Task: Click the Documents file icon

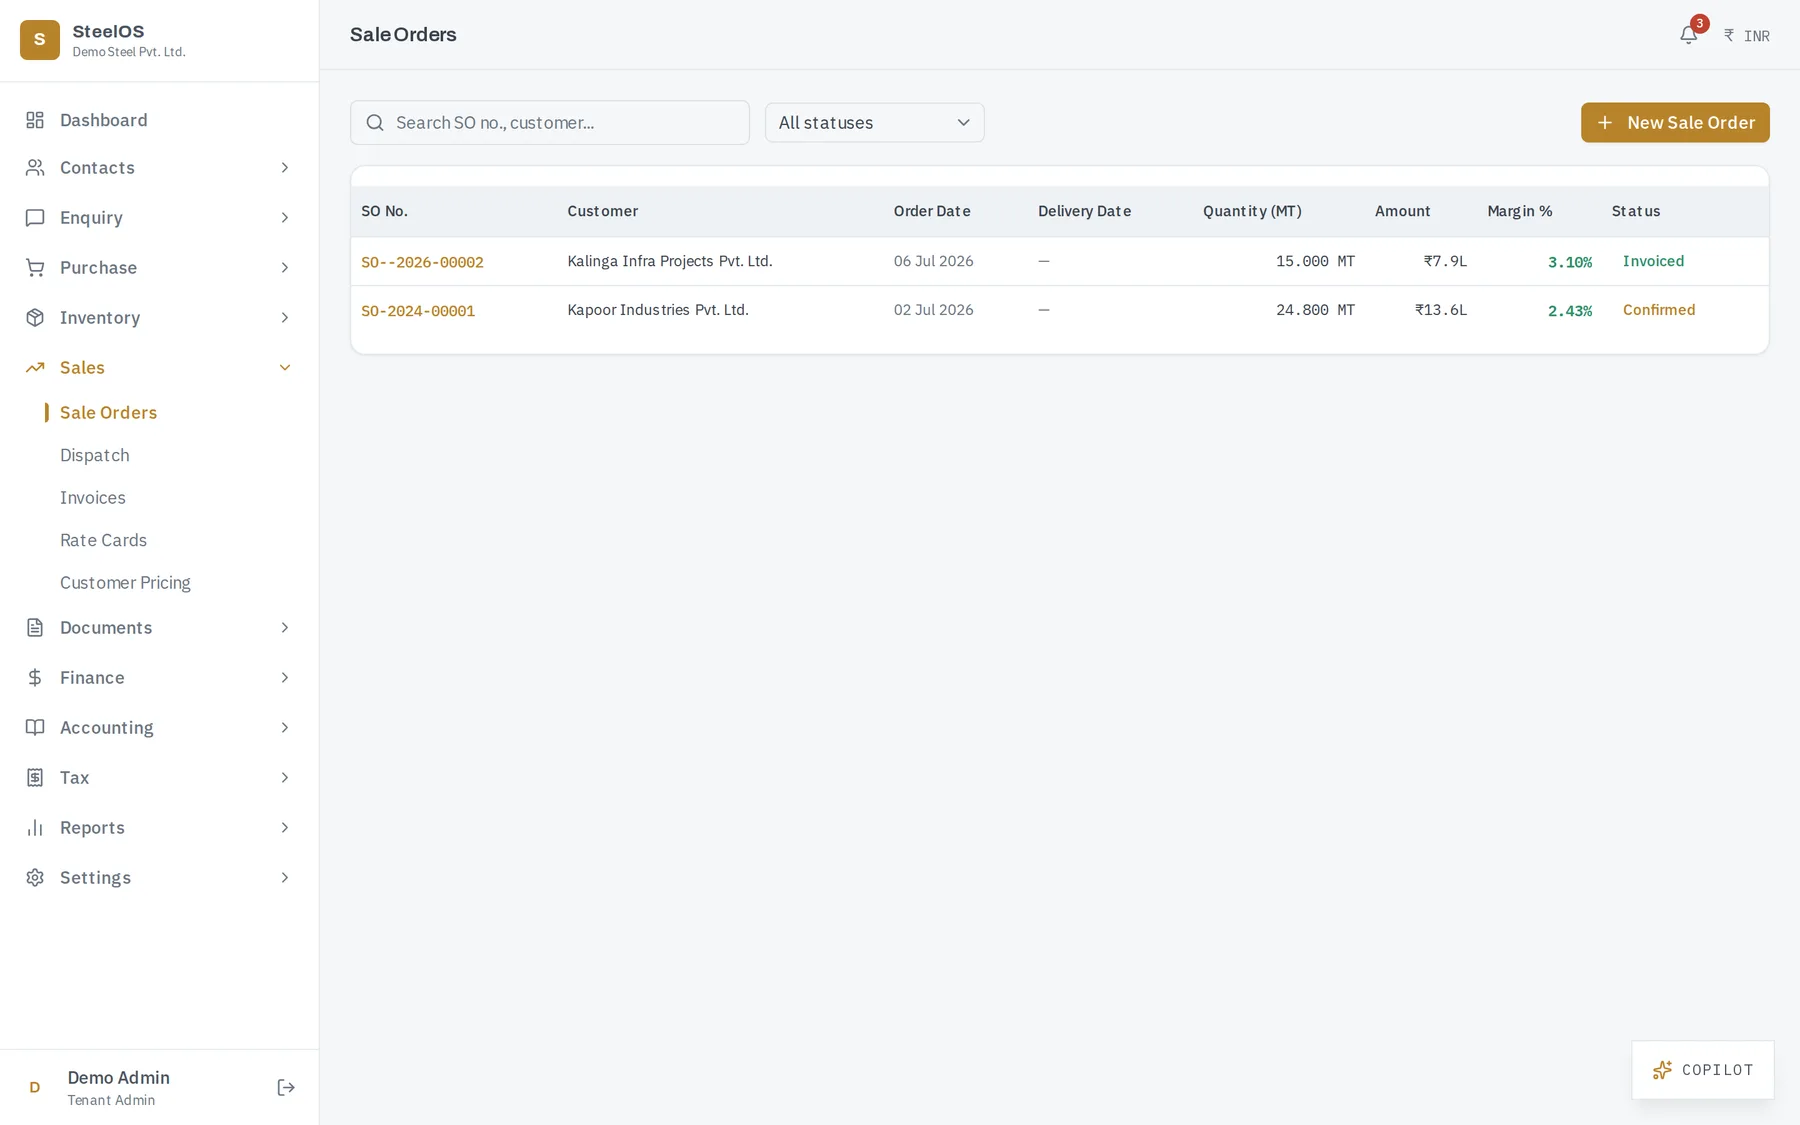Action: point(35,627)
